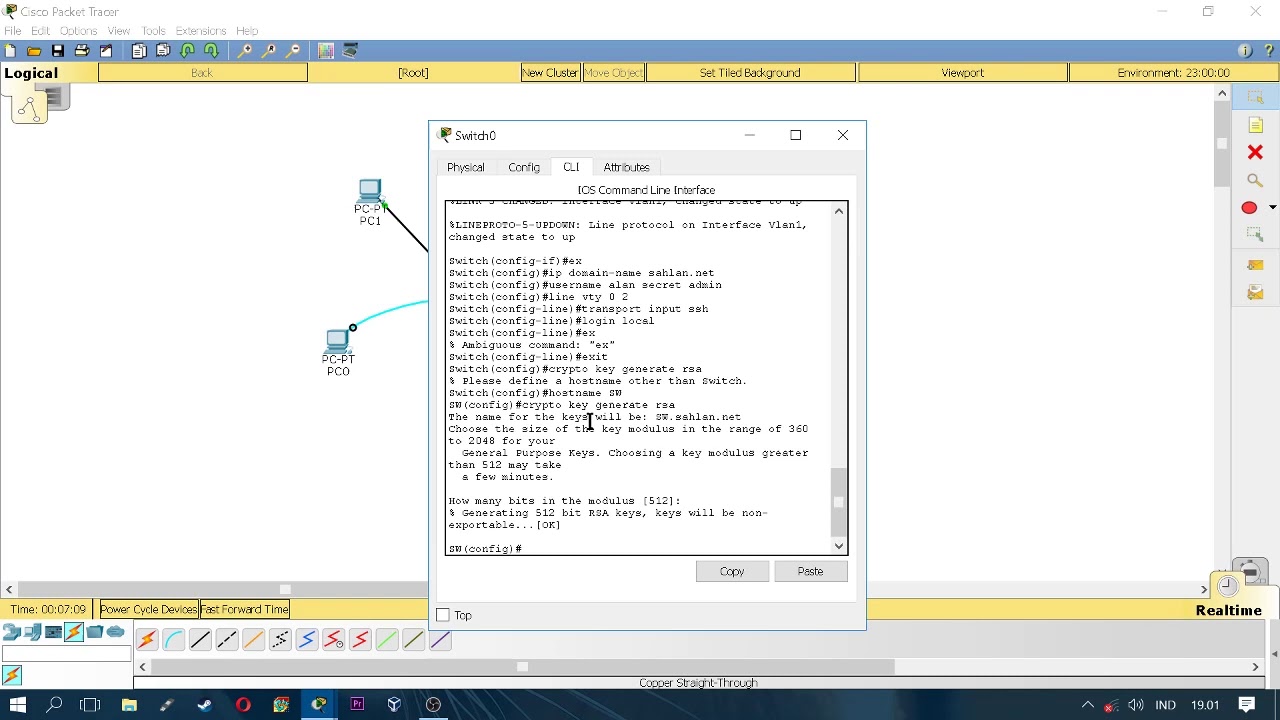
Task: Click the Select tool in right toolbar
Action: (x=1256, y=97)
